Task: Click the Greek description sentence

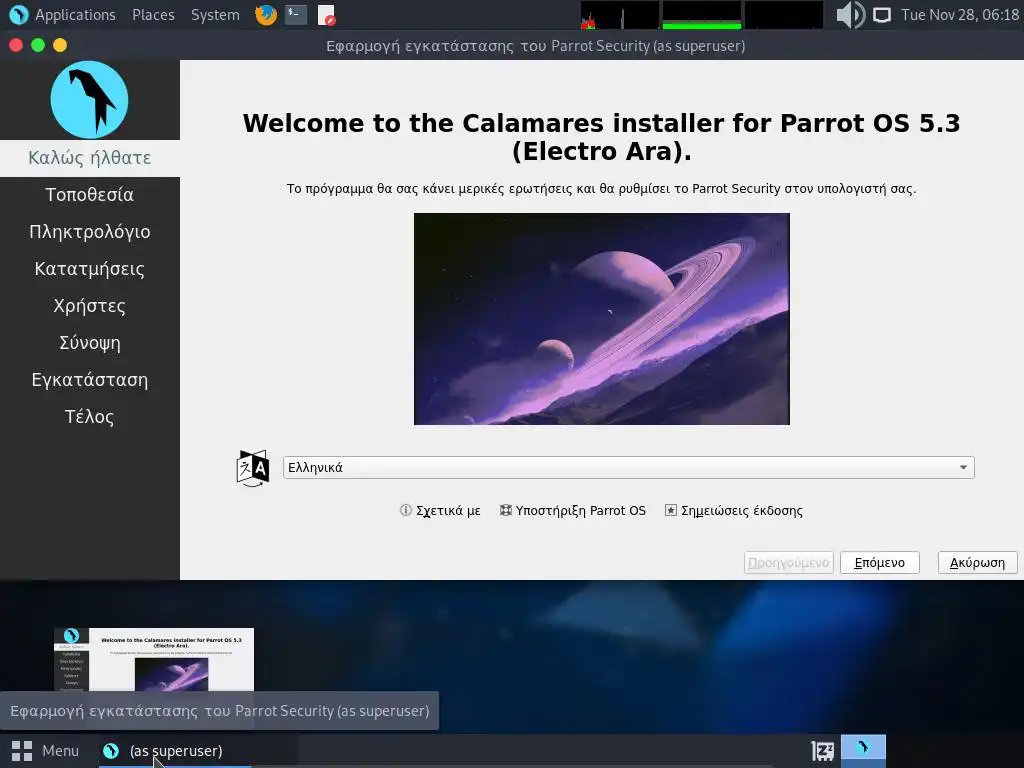Action: point(601,189)
